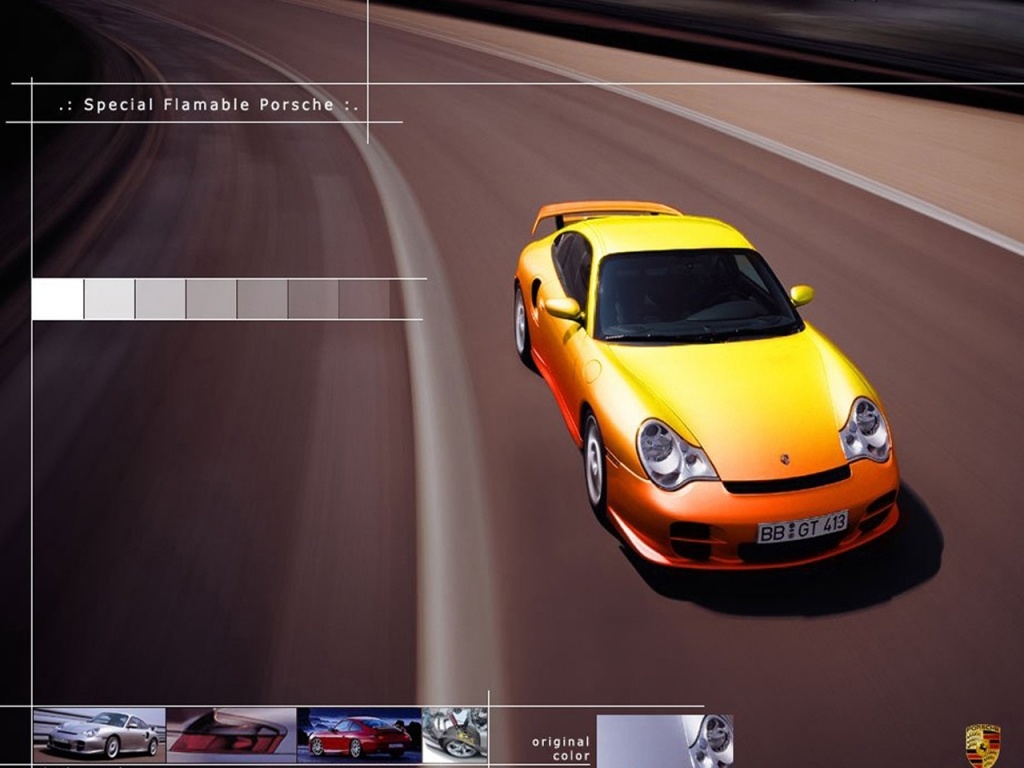Image resolution: width=1024 pixels, height=768 pixels.
Task: Select the second-lightest gray swatch
Action: pos(109,299)
